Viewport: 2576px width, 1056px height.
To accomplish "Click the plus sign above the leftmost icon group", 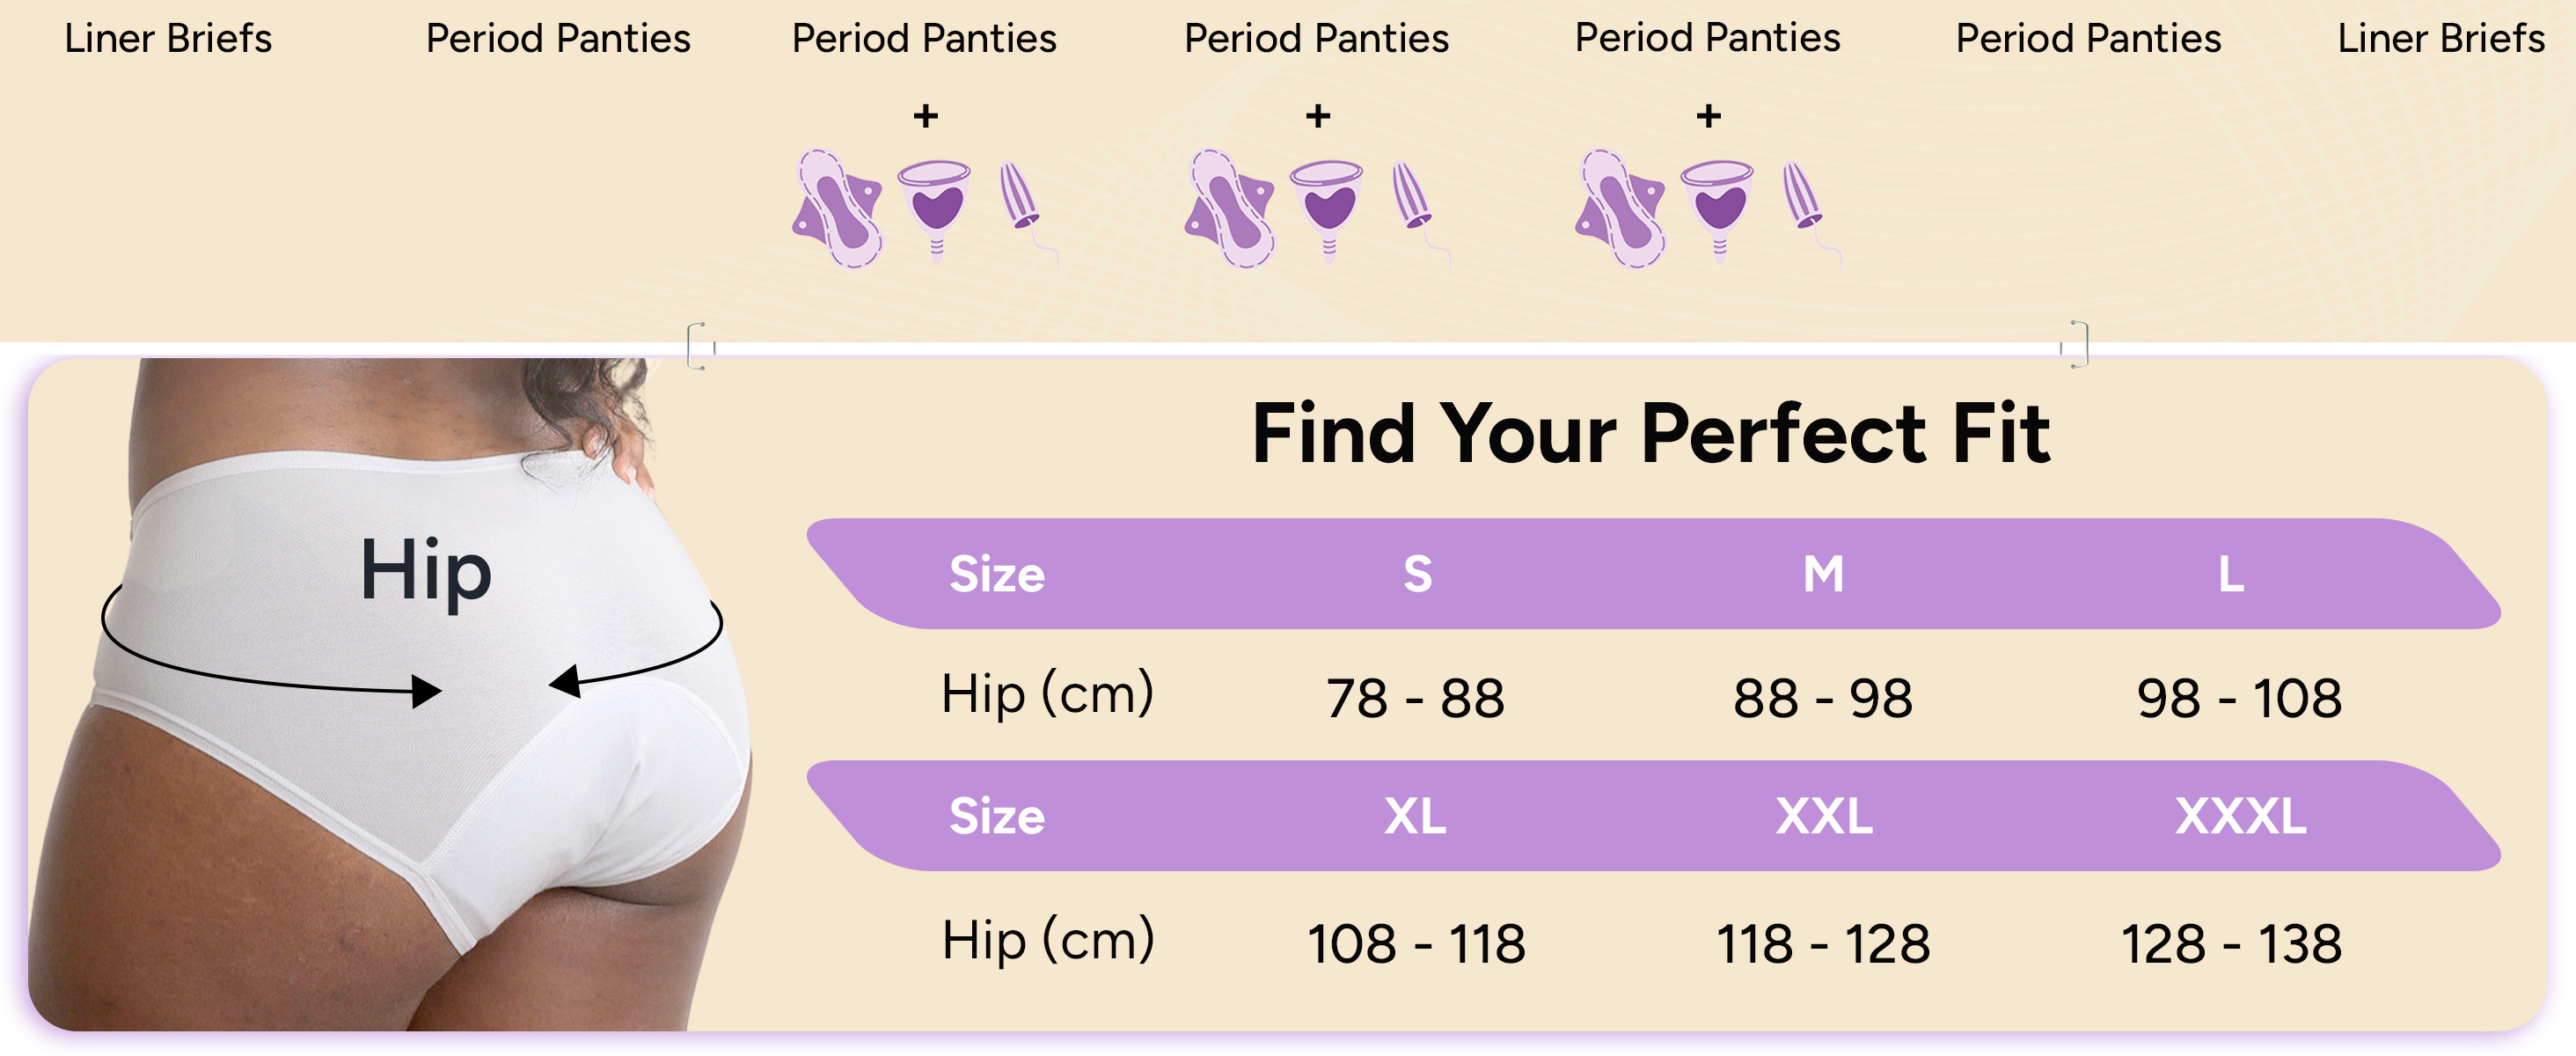I will click(x=926, y=116).
